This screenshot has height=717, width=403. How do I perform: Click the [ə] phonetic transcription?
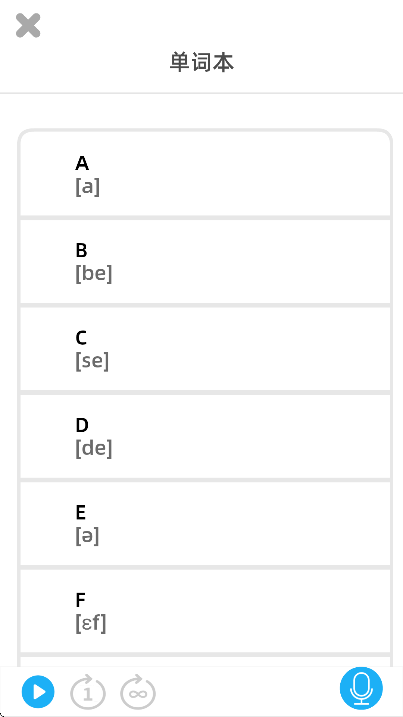coord(87,536)
